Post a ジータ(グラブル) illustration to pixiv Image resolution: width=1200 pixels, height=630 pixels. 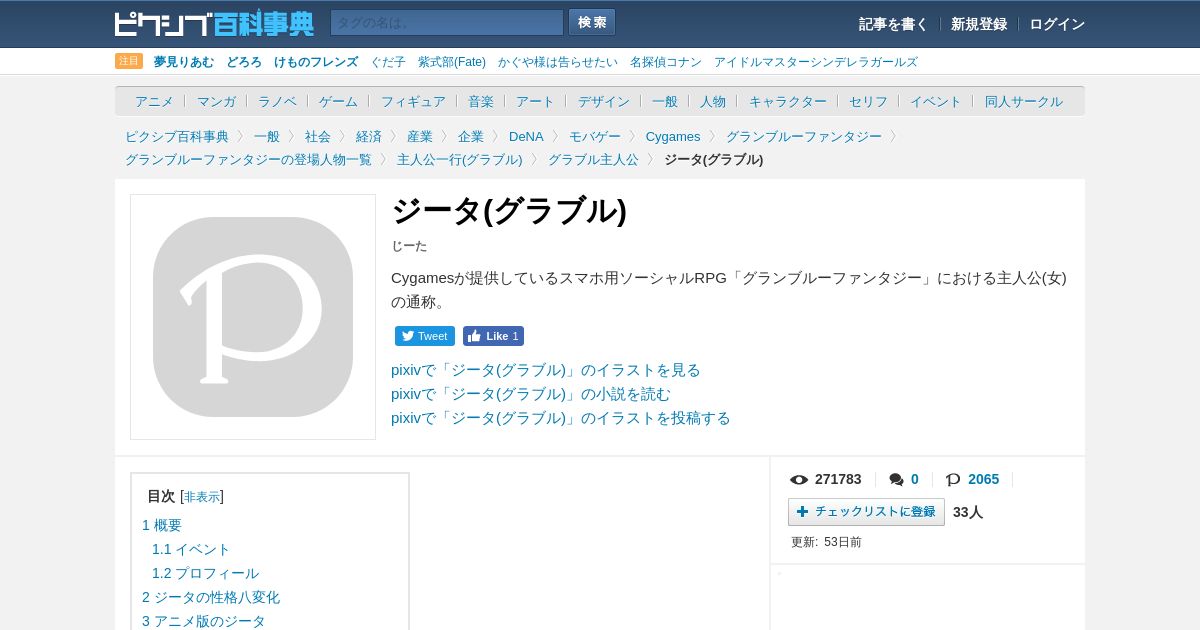[561, 418]
